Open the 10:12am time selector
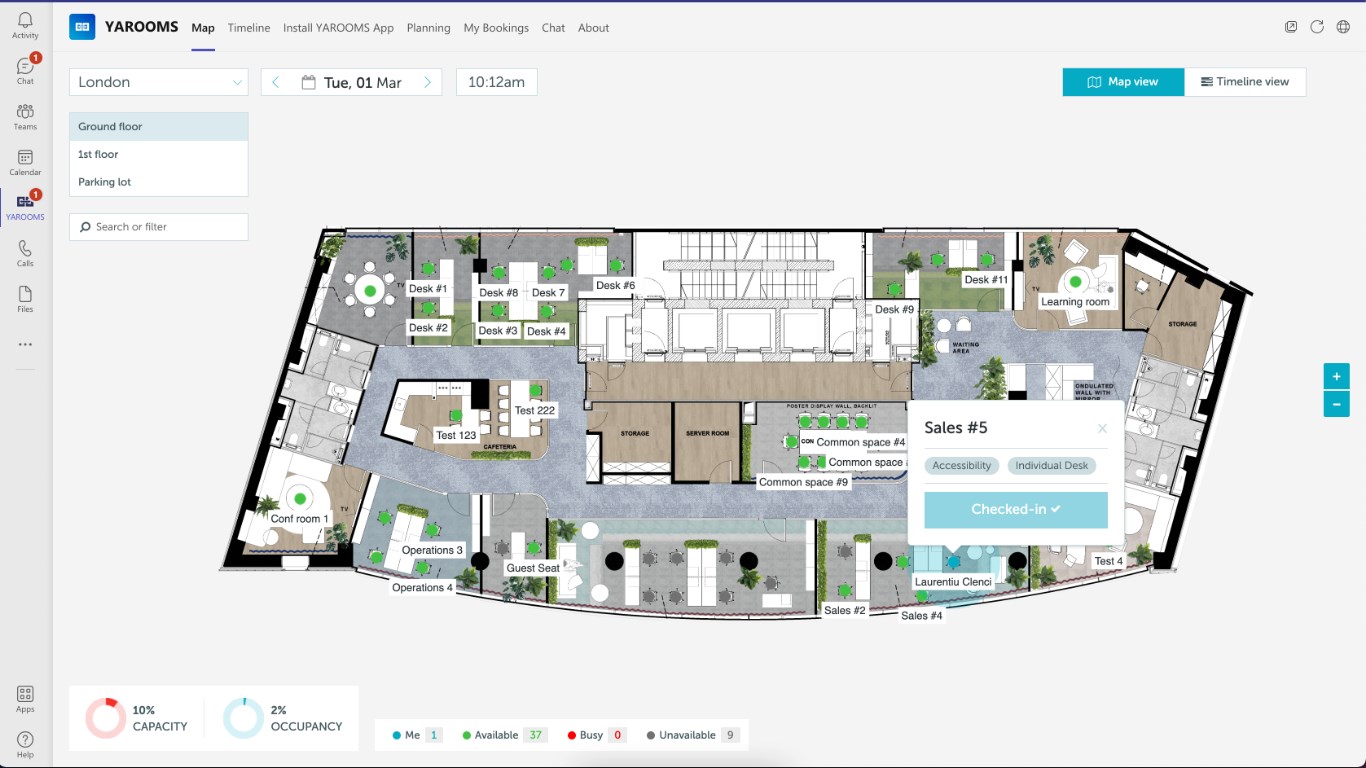 click(497, 82)
